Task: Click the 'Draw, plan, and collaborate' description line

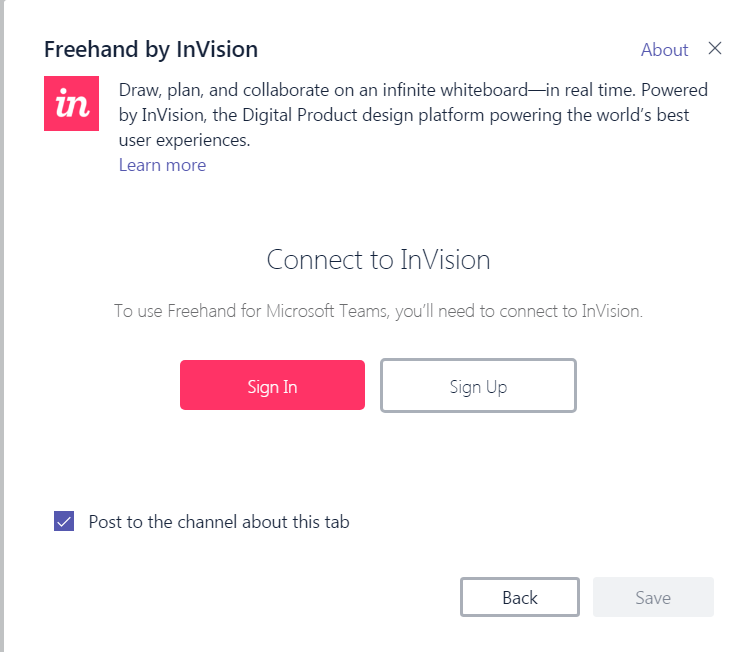Action: click(x=412, y=90)
